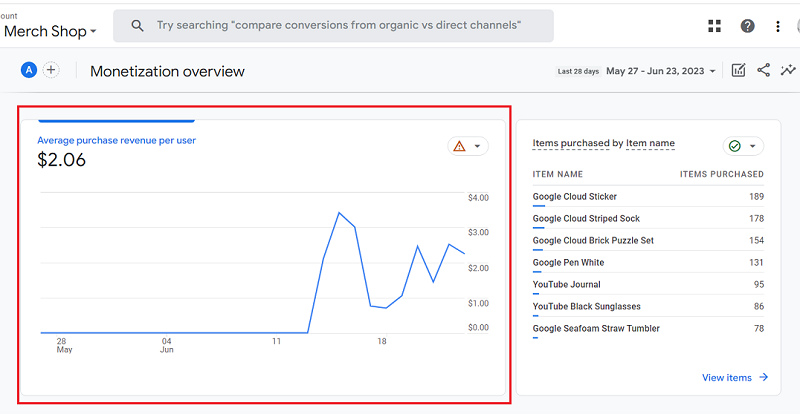The height and width of the screenshot is (414, 800).
Task: Click the '18' date axis label
Action: pos(382,341)
